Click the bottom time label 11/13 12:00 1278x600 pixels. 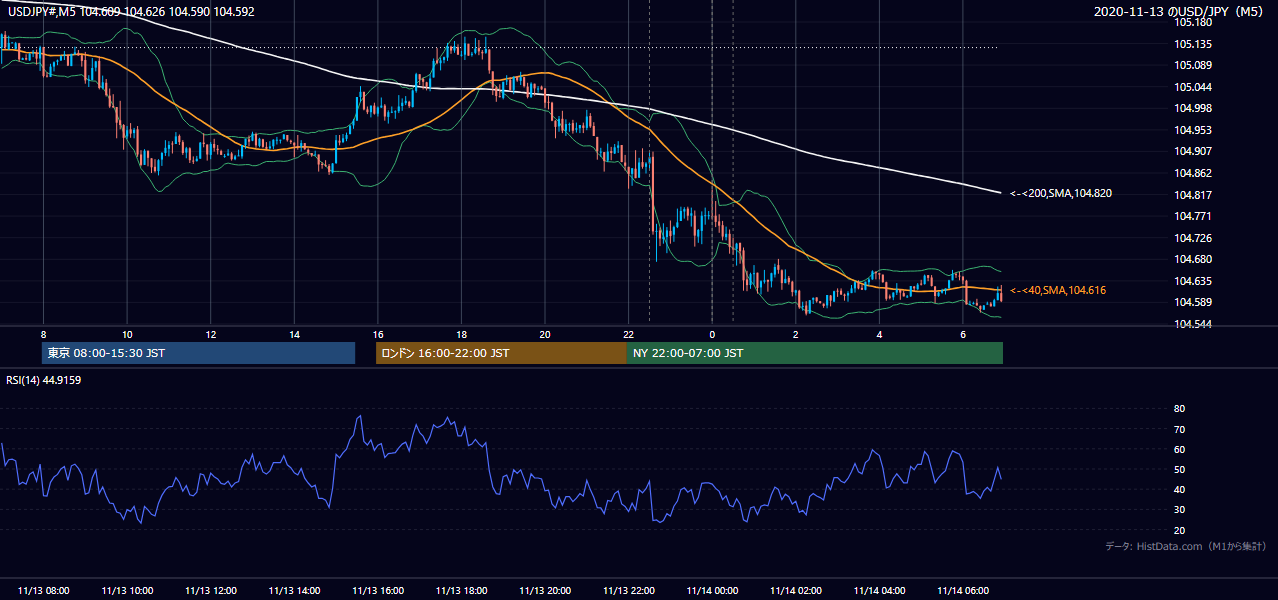(x=210, y=591)
